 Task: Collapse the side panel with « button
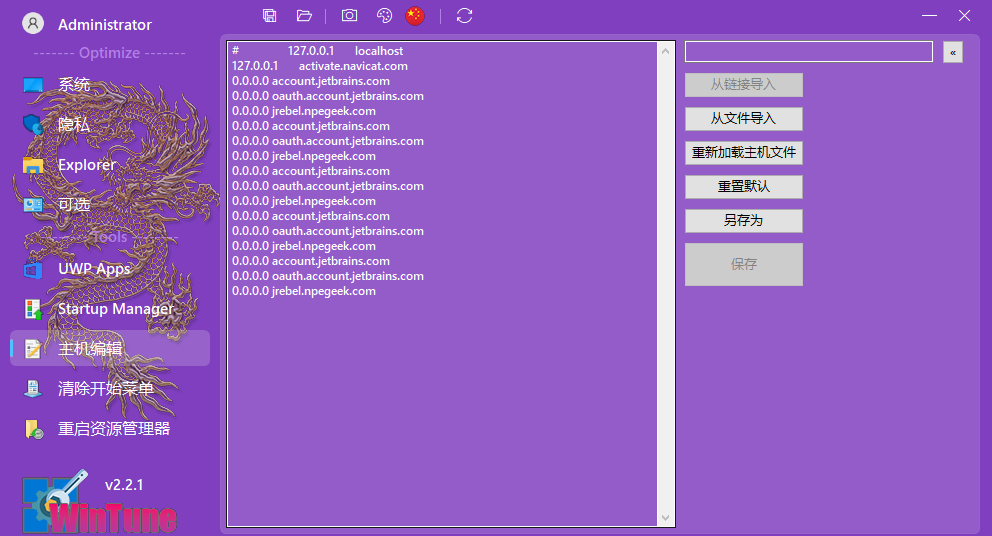coord(953,52)
